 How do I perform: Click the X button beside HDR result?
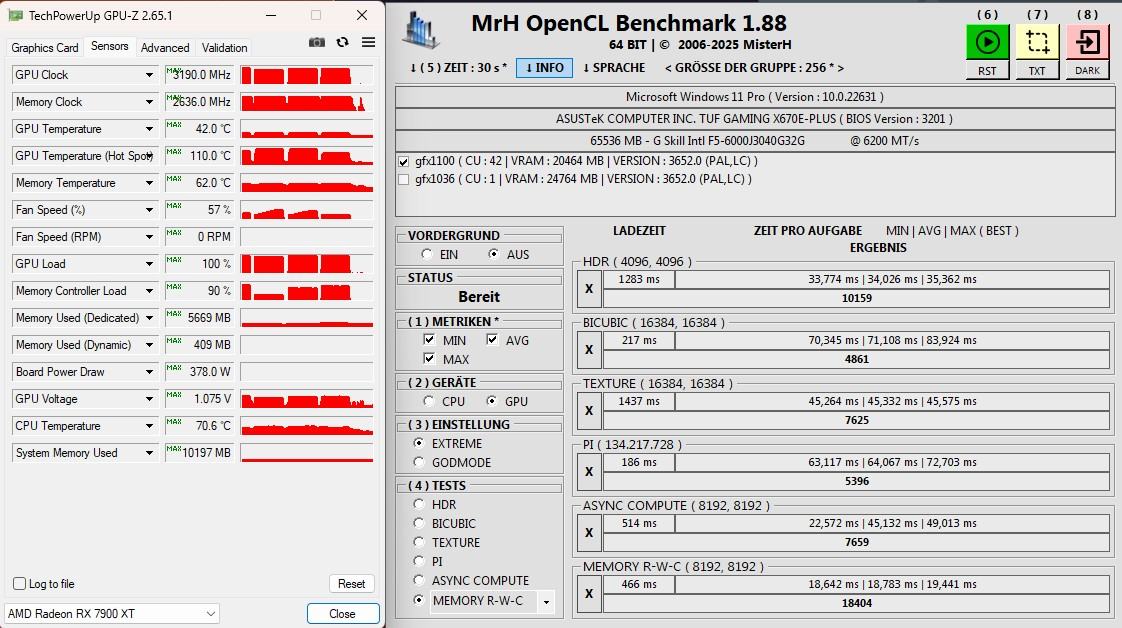click(589, 289)
